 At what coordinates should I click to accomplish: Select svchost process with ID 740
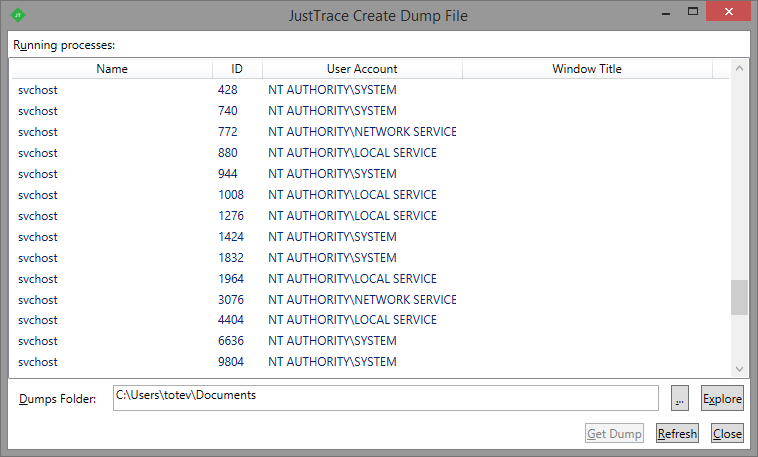(370, 111)
